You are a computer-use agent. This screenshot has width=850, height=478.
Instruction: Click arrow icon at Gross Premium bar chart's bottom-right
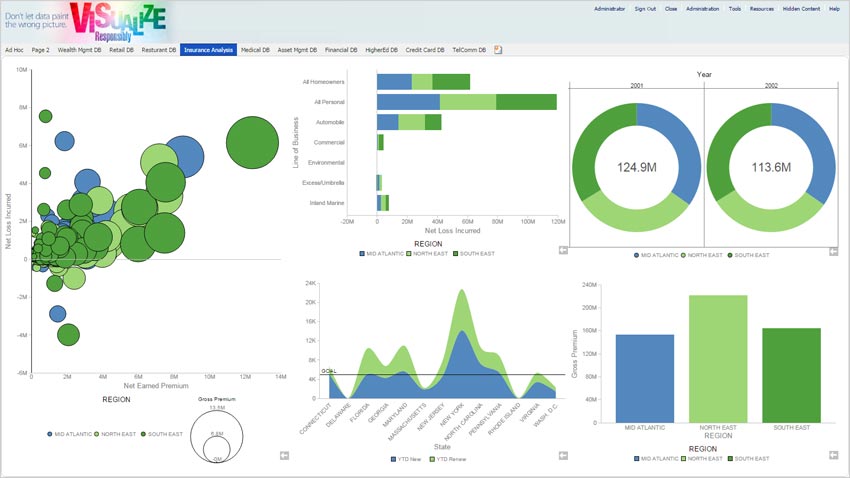[833, 455]
